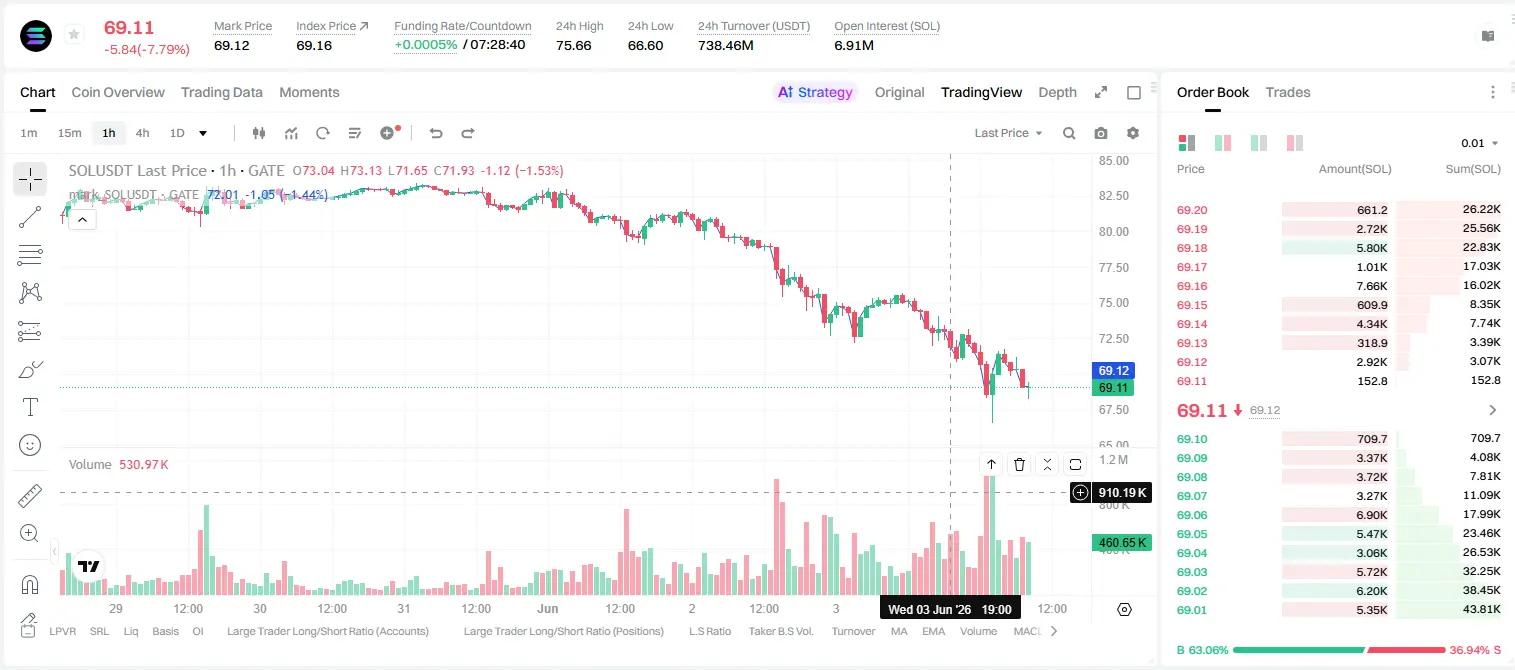Viewport: 1515px width, 670px height.
Task: Open the indicators chart icon
Action: point(291,133)
